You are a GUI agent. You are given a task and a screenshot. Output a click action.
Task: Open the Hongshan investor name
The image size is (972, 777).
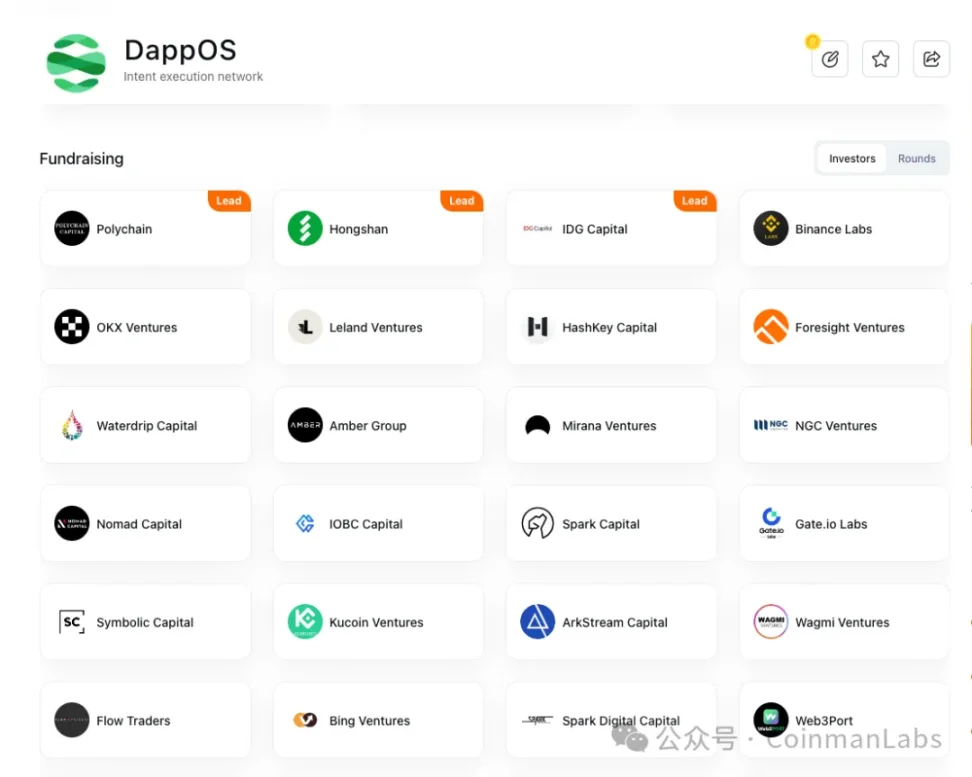point(358,229)
